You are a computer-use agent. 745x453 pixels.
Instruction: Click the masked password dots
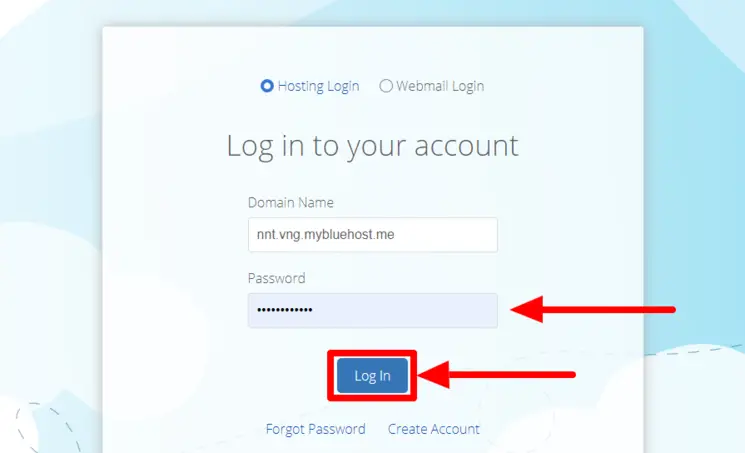click(x=285, y=310)
